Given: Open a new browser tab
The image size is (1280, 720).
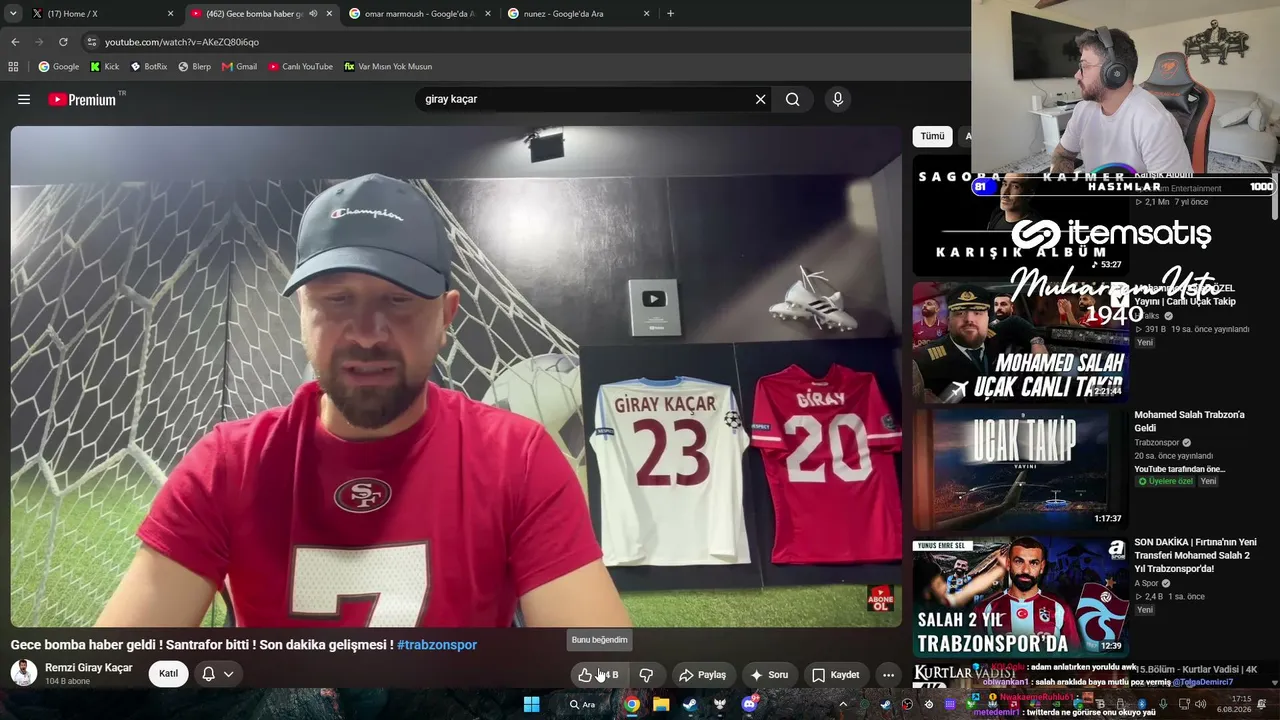Looking at the screenshot, I should click(x=670, y=14).
